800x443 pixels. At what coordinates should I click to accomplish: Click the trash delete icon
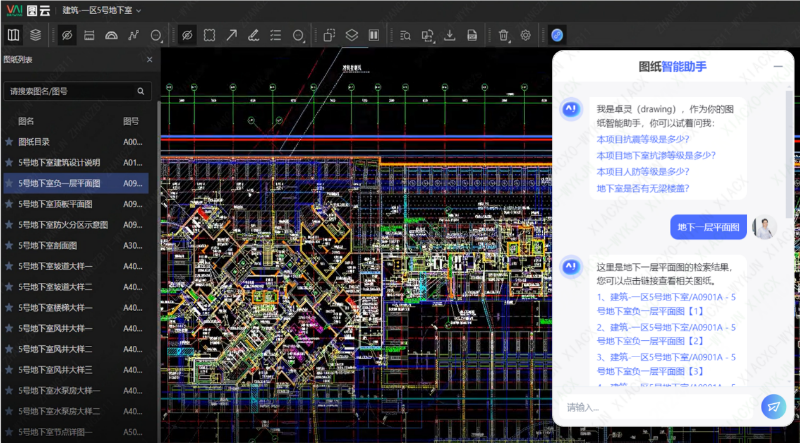pyautogui.click(x=503, y=35)
